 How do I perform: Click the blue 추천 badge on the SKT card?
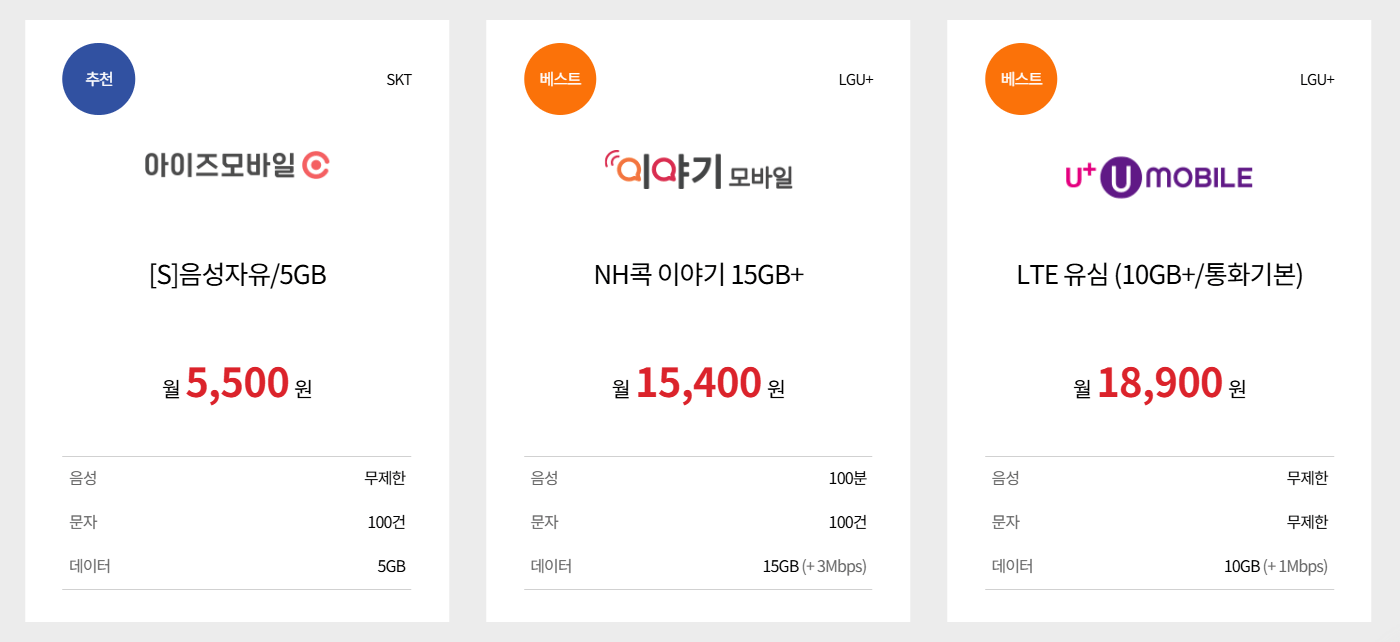pyautogui.click(x=98, y=79)
